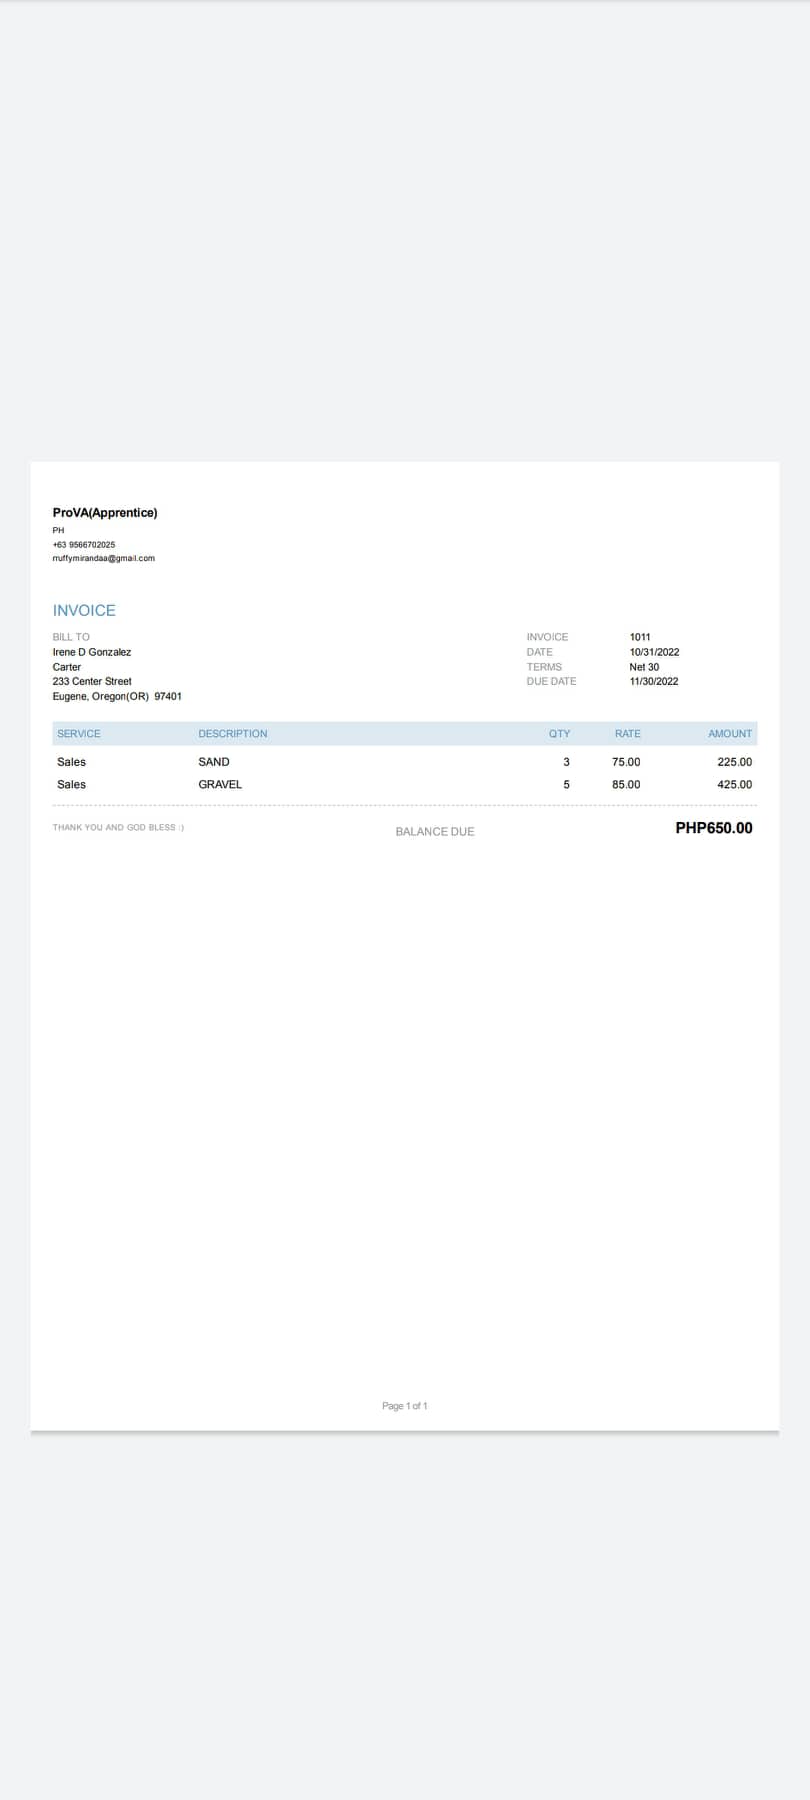This screenshot has height=1800, width=810.
Task: Click invoice number 1011
Action: coord(640,637)
